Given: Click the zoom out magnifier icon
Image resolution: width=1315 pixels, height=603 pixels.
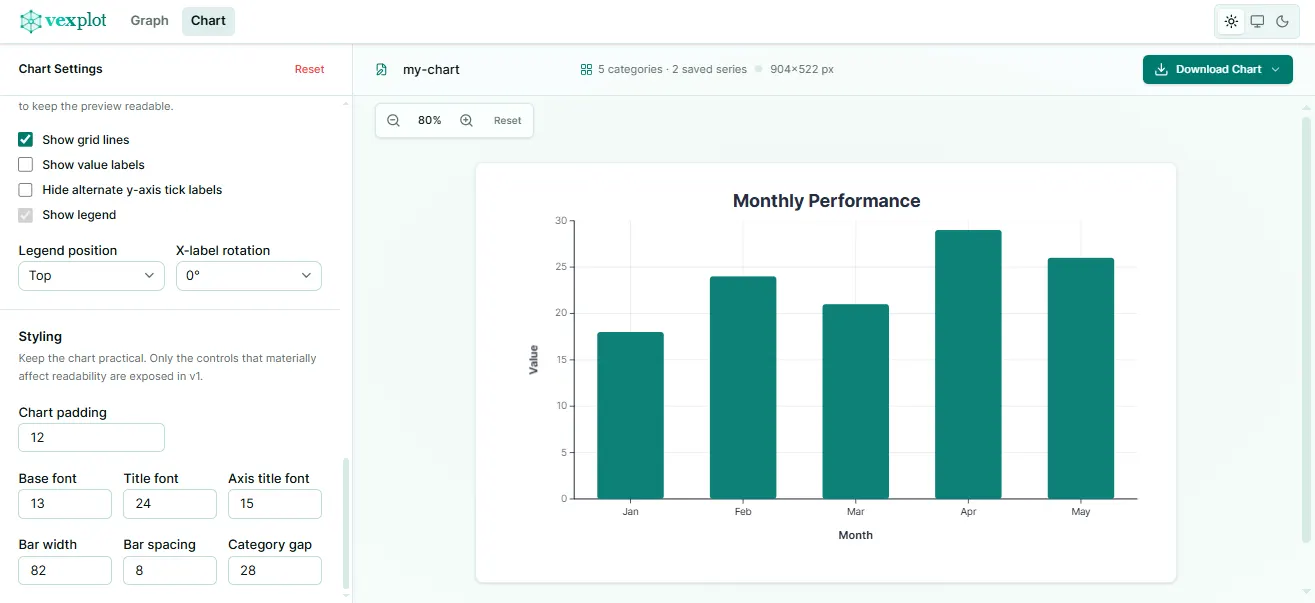Looking at the screenshot, I should (x=393, y=120).
